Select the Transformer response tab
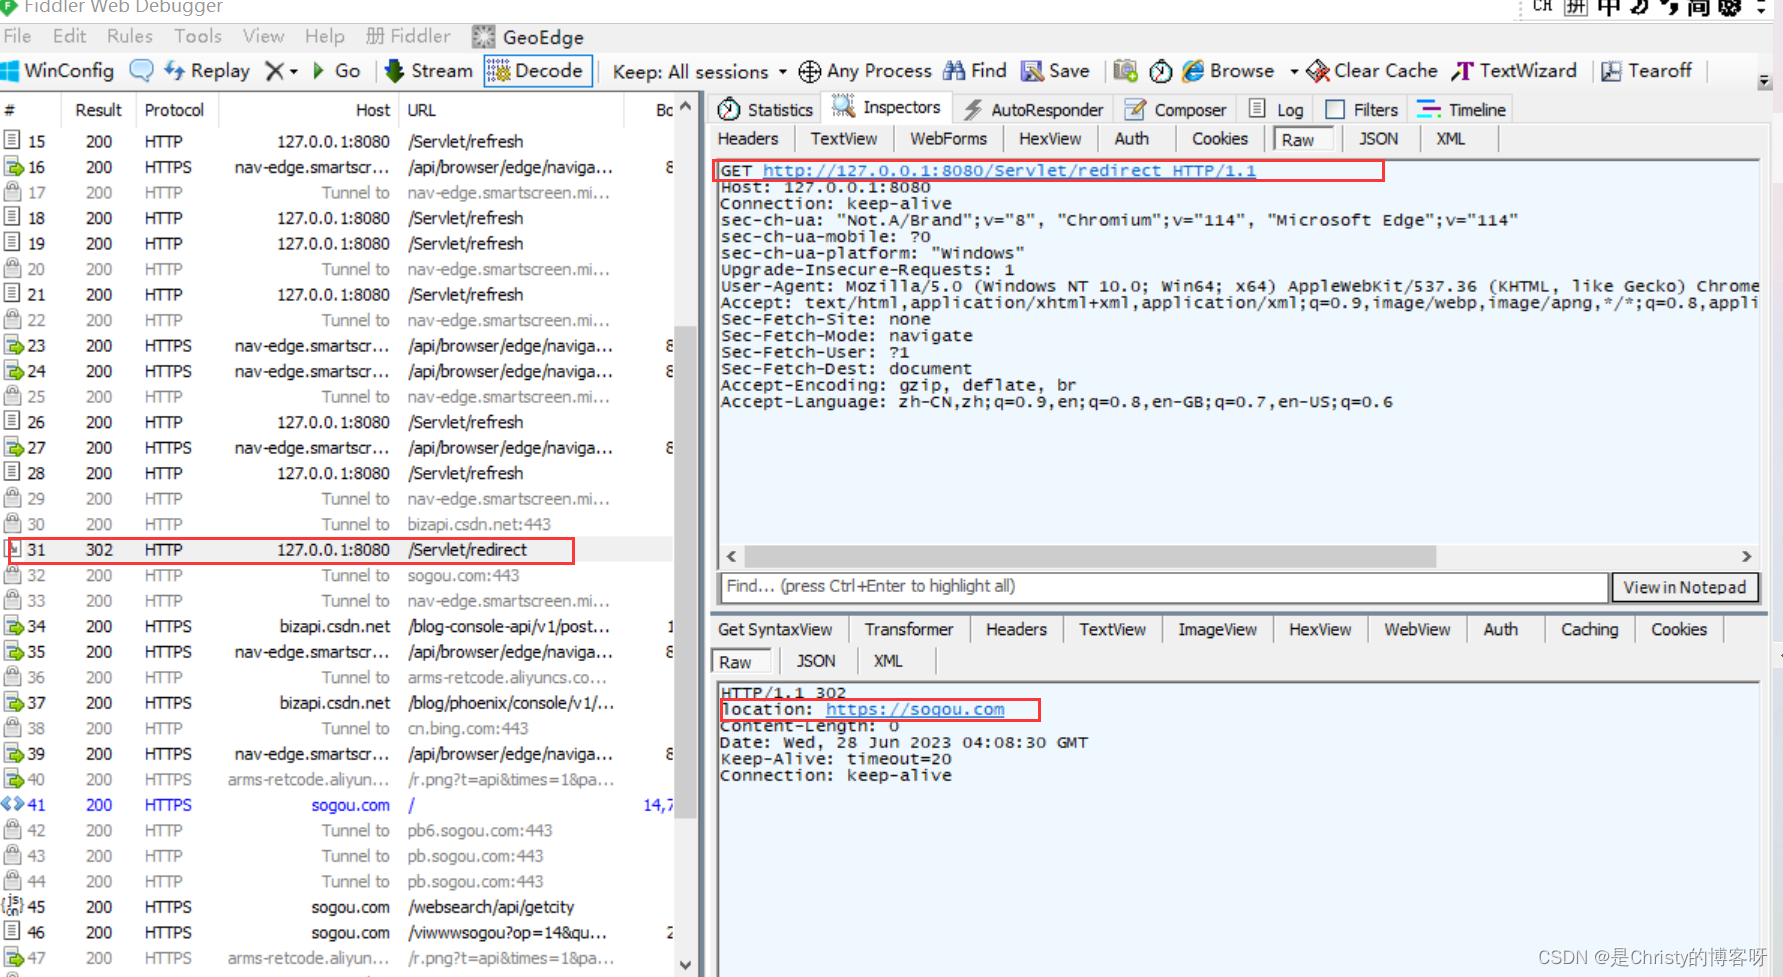Image resolution: width=1783 pixels, height=977 pixels. (908, 630)
